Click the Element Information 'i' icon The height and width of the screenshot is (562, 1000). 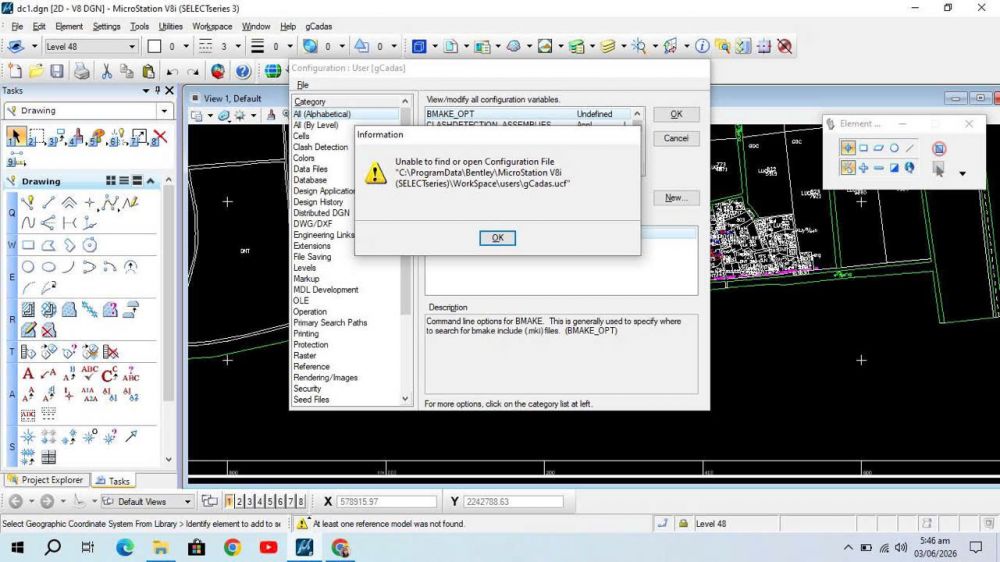pyautogui.click(x=702, y=46)
